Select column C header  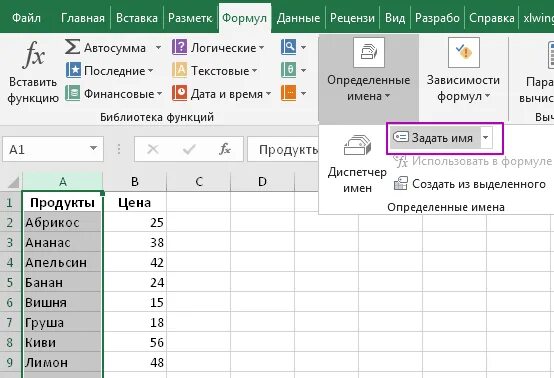(199, 182)
